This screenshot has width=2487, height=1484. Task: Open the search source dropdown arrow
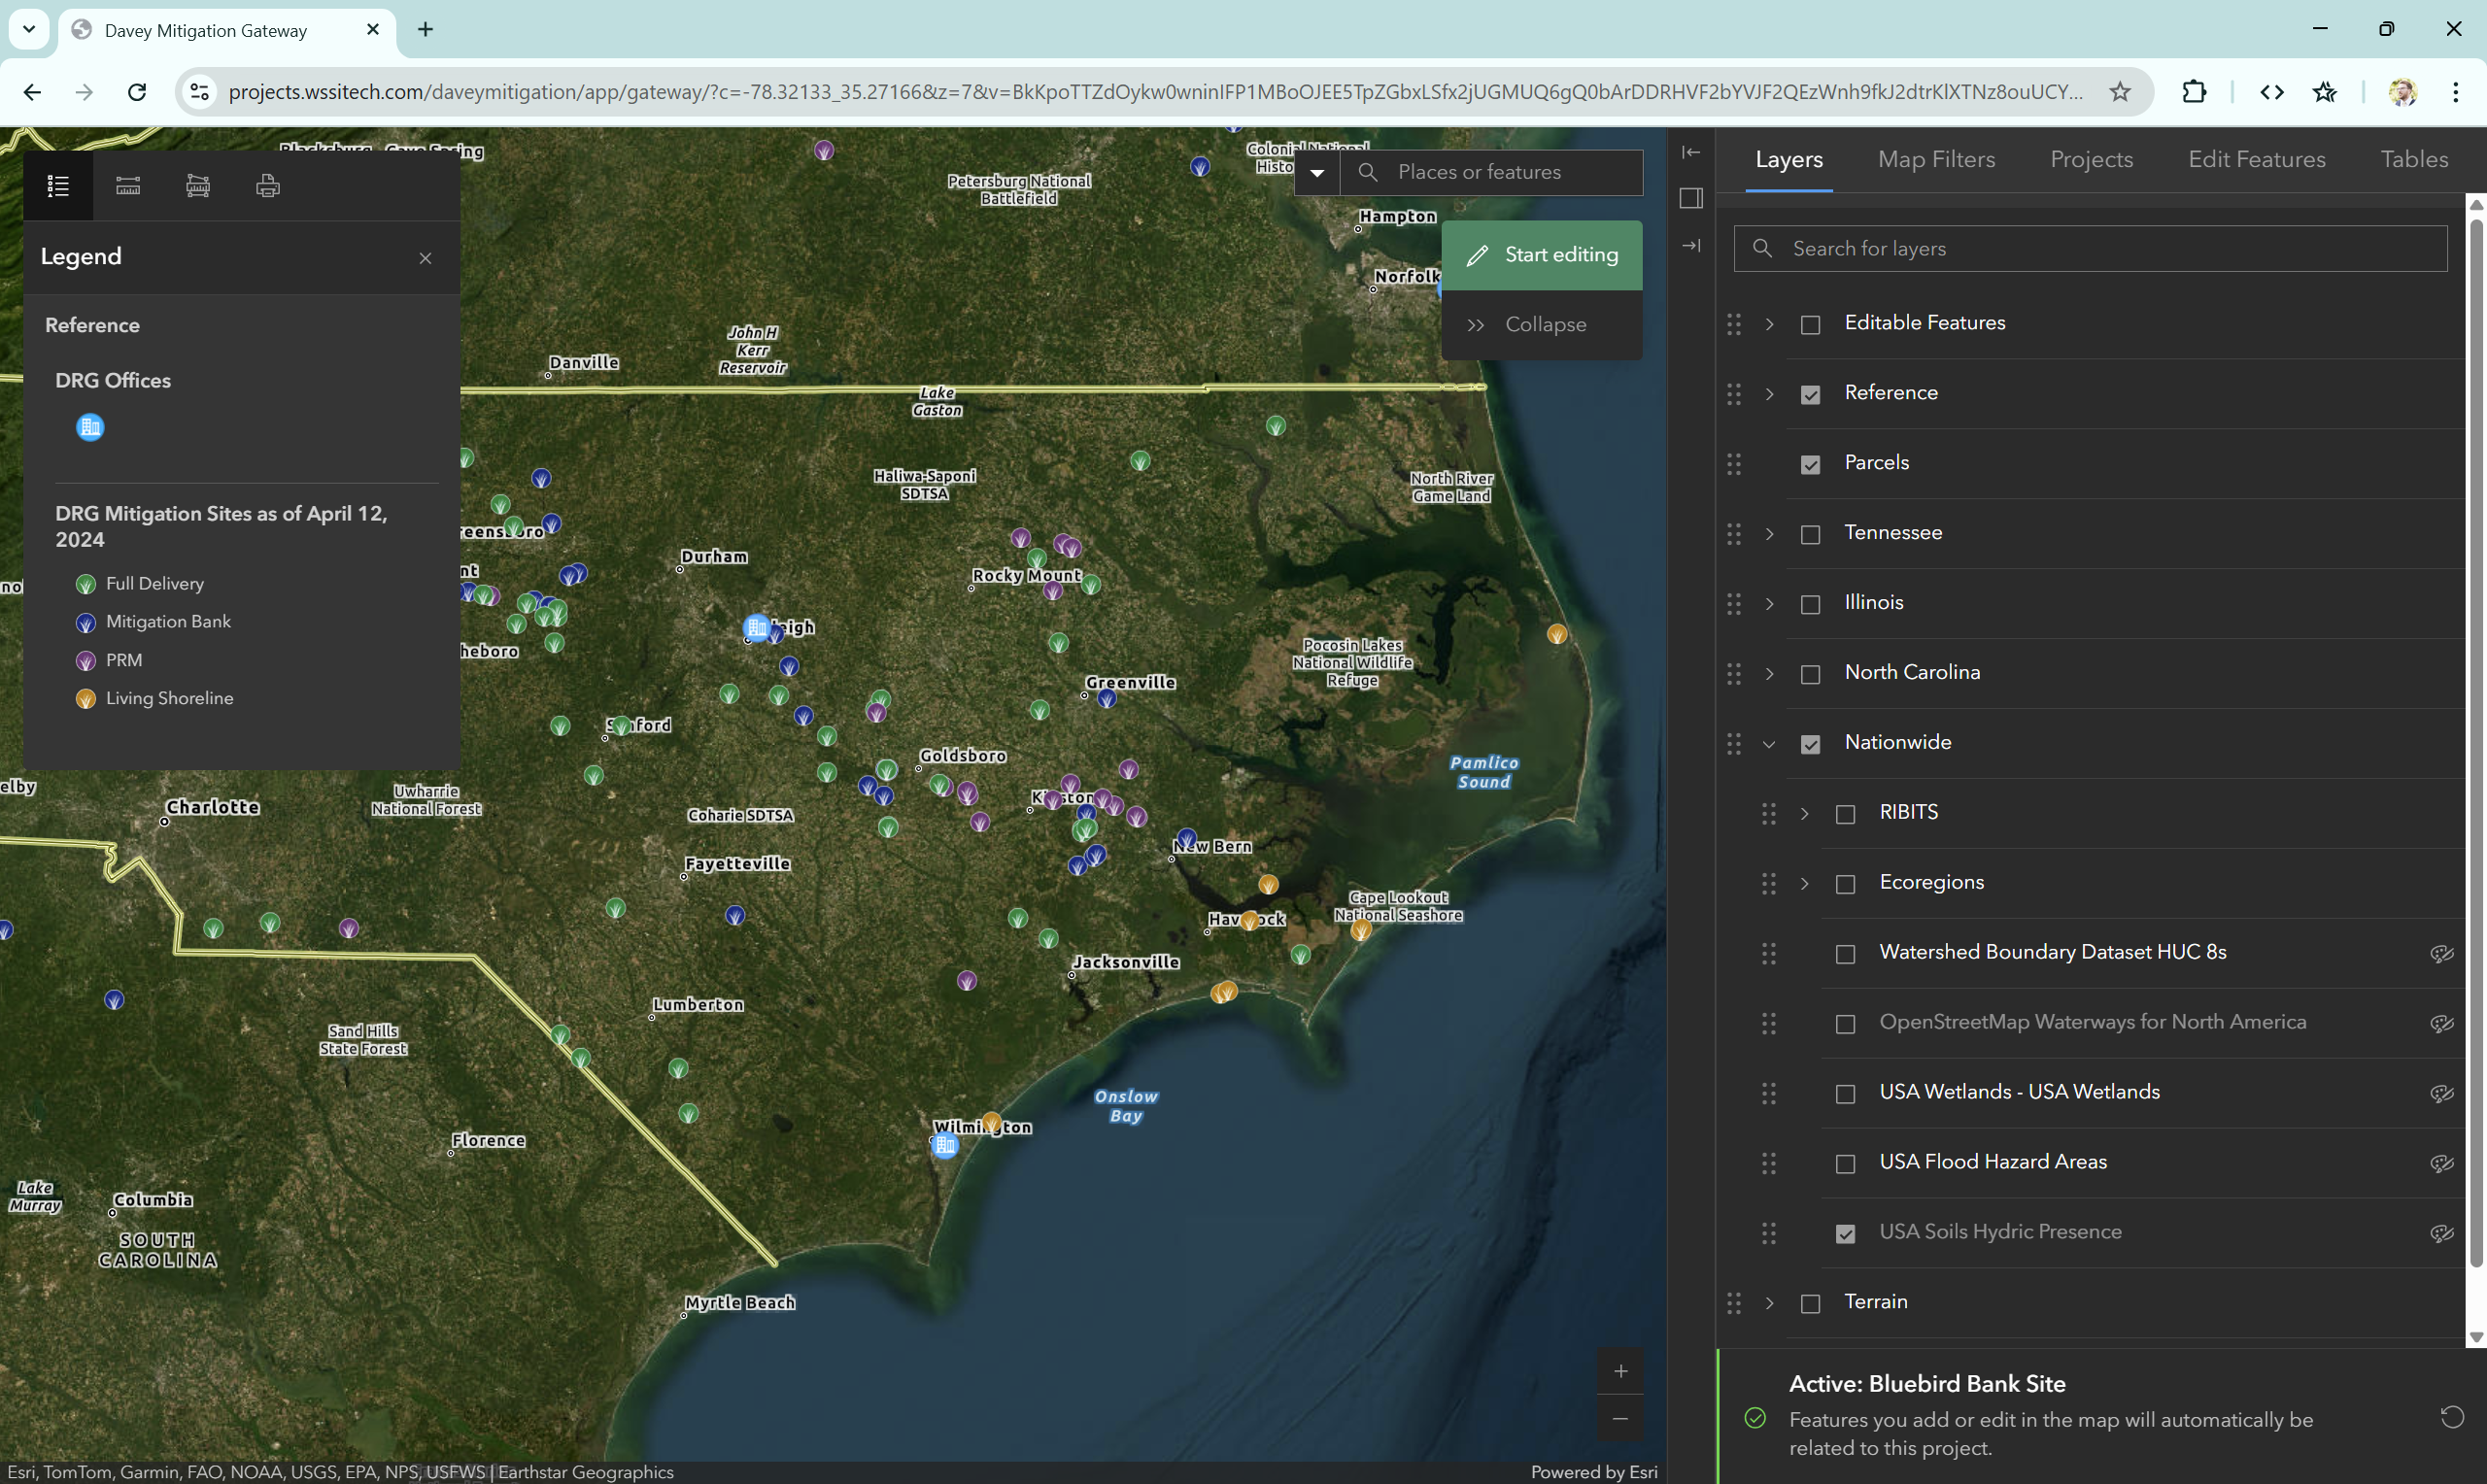[x=1317, y=172]
